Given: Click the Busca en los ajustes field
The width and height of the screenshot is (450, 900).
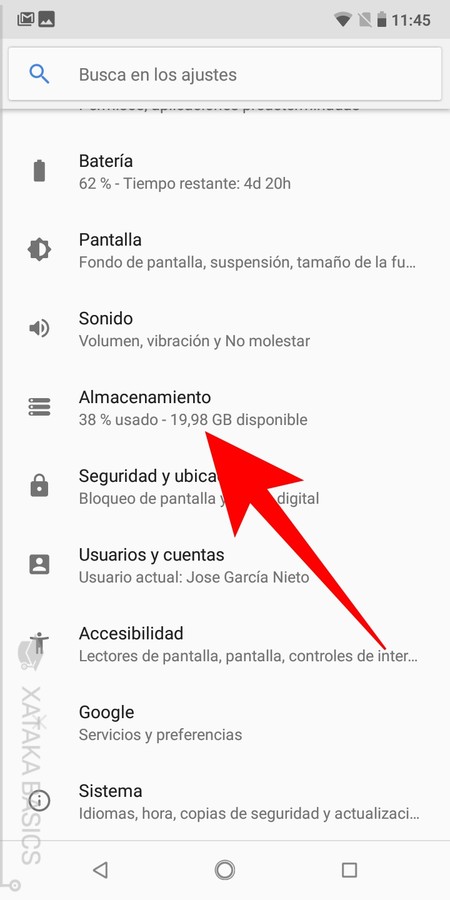Looking at the screenshot, I should coord(225,75).
